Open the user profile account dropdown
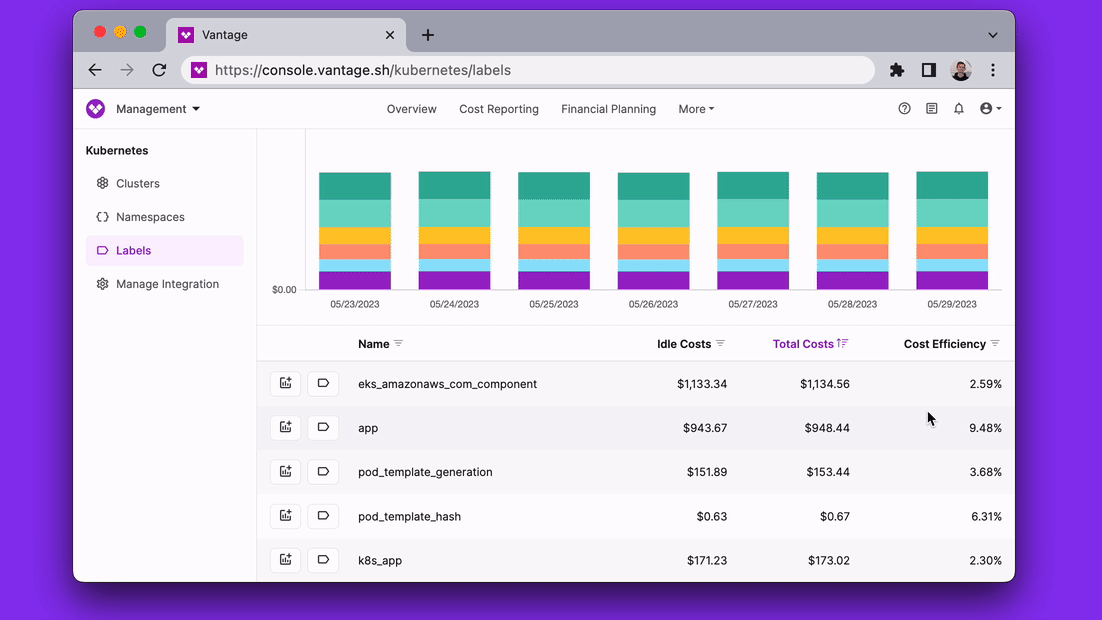 (x=988, y=108)
